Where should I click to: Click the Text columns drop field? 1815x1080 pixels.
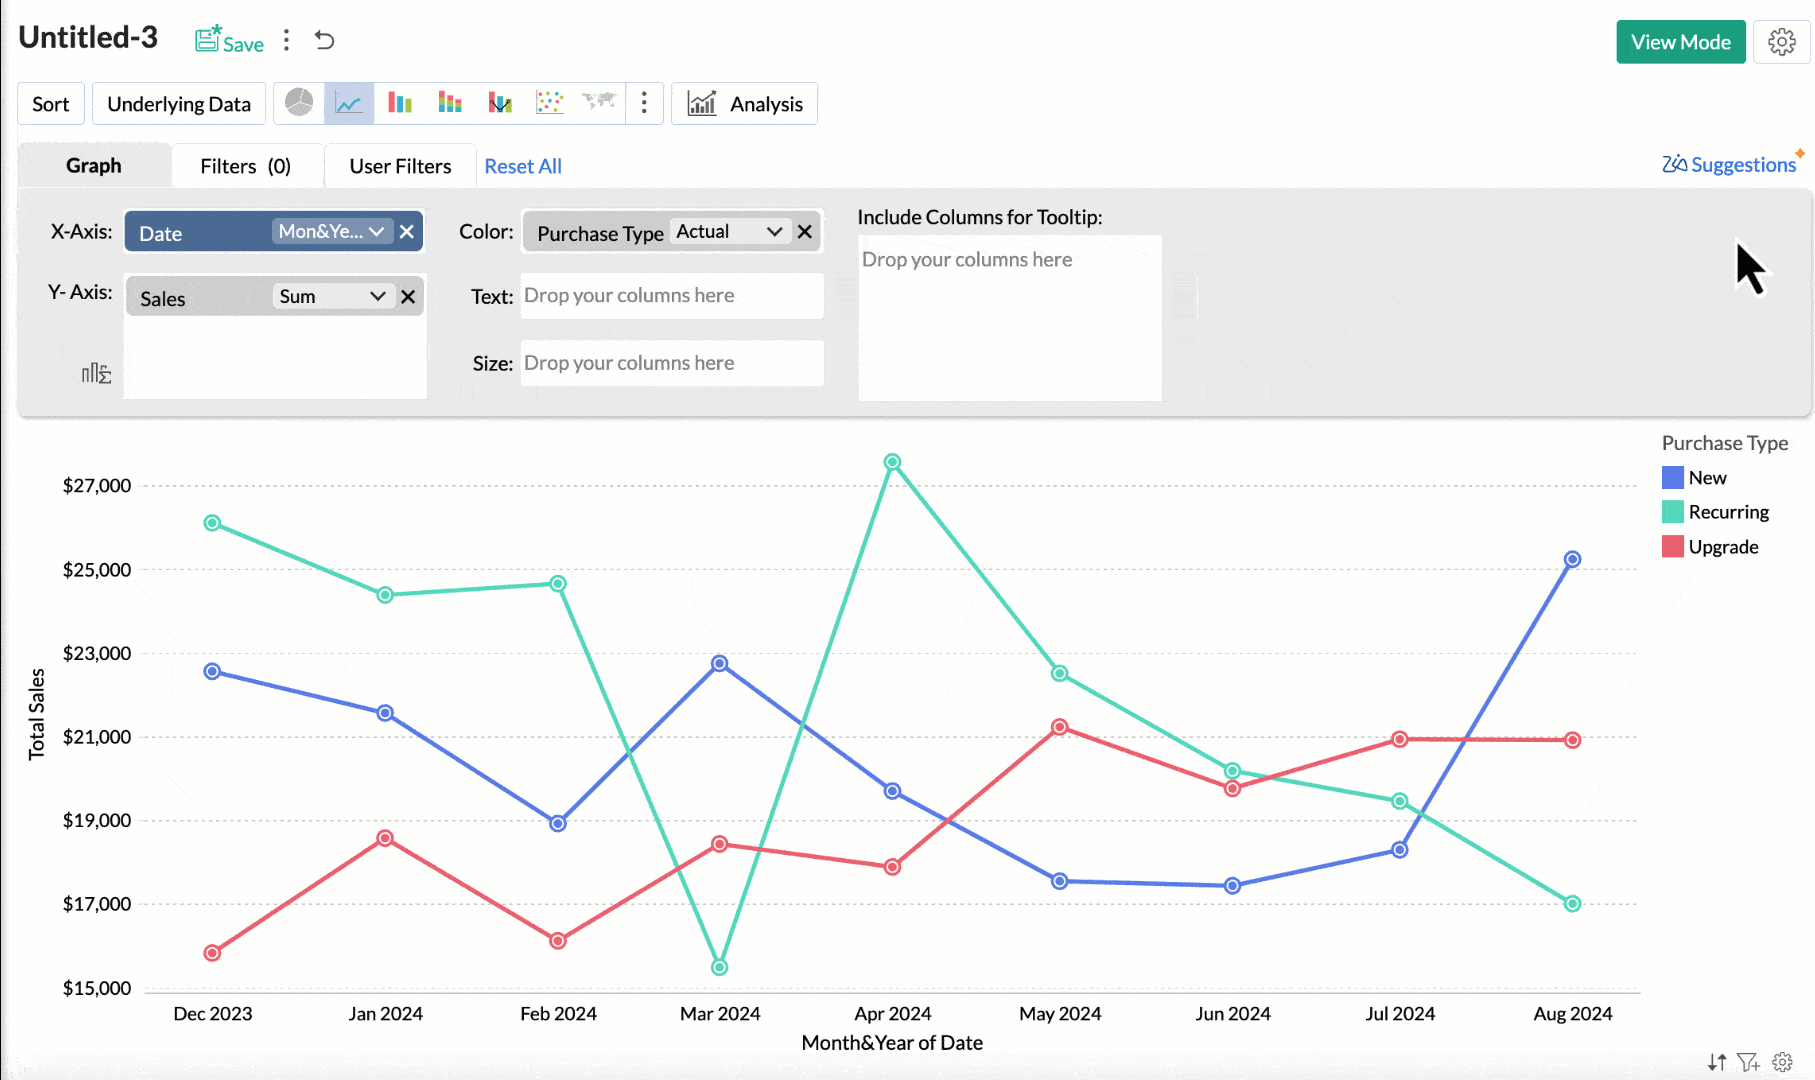(x=671, y=296)
